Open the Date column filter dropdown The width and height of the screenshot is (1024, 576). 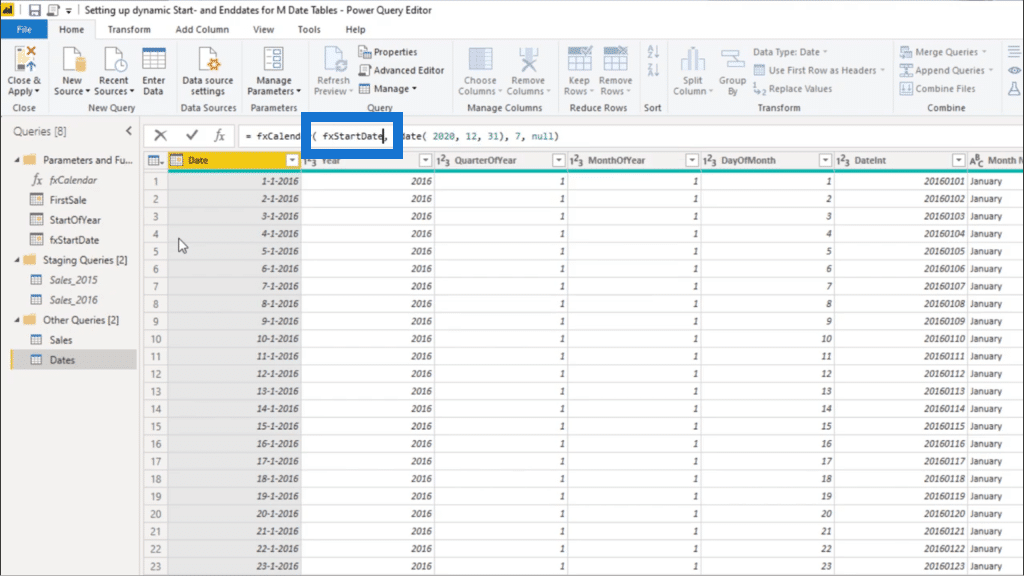click(x=292, y=160)
